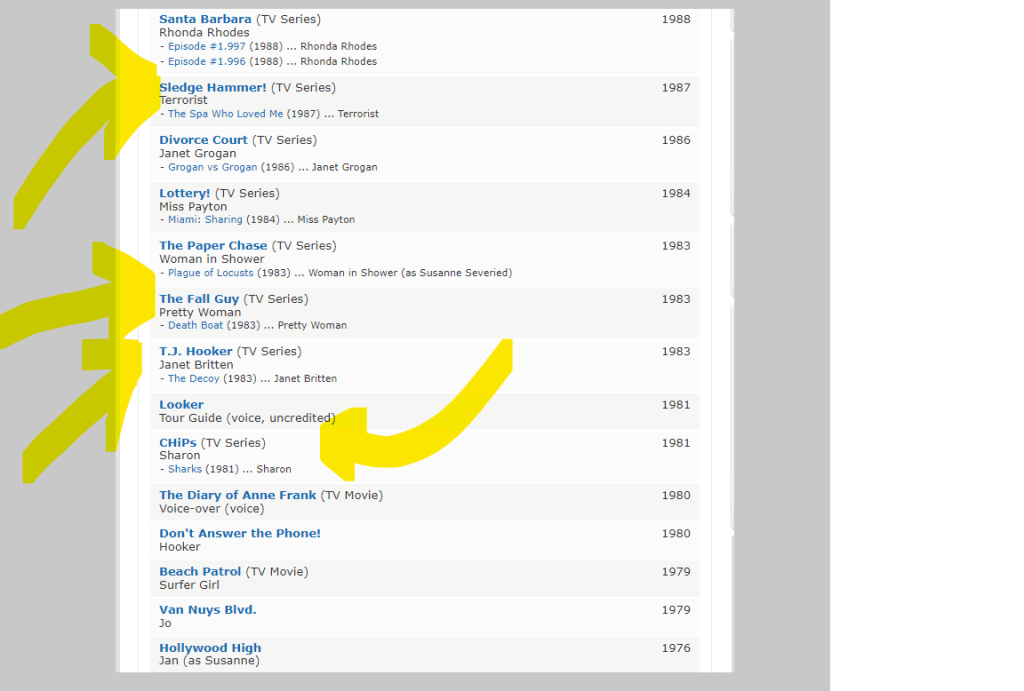Open the Looker film page
Viewport: 1024px width, 691px height.
click(x=181, y=405)
